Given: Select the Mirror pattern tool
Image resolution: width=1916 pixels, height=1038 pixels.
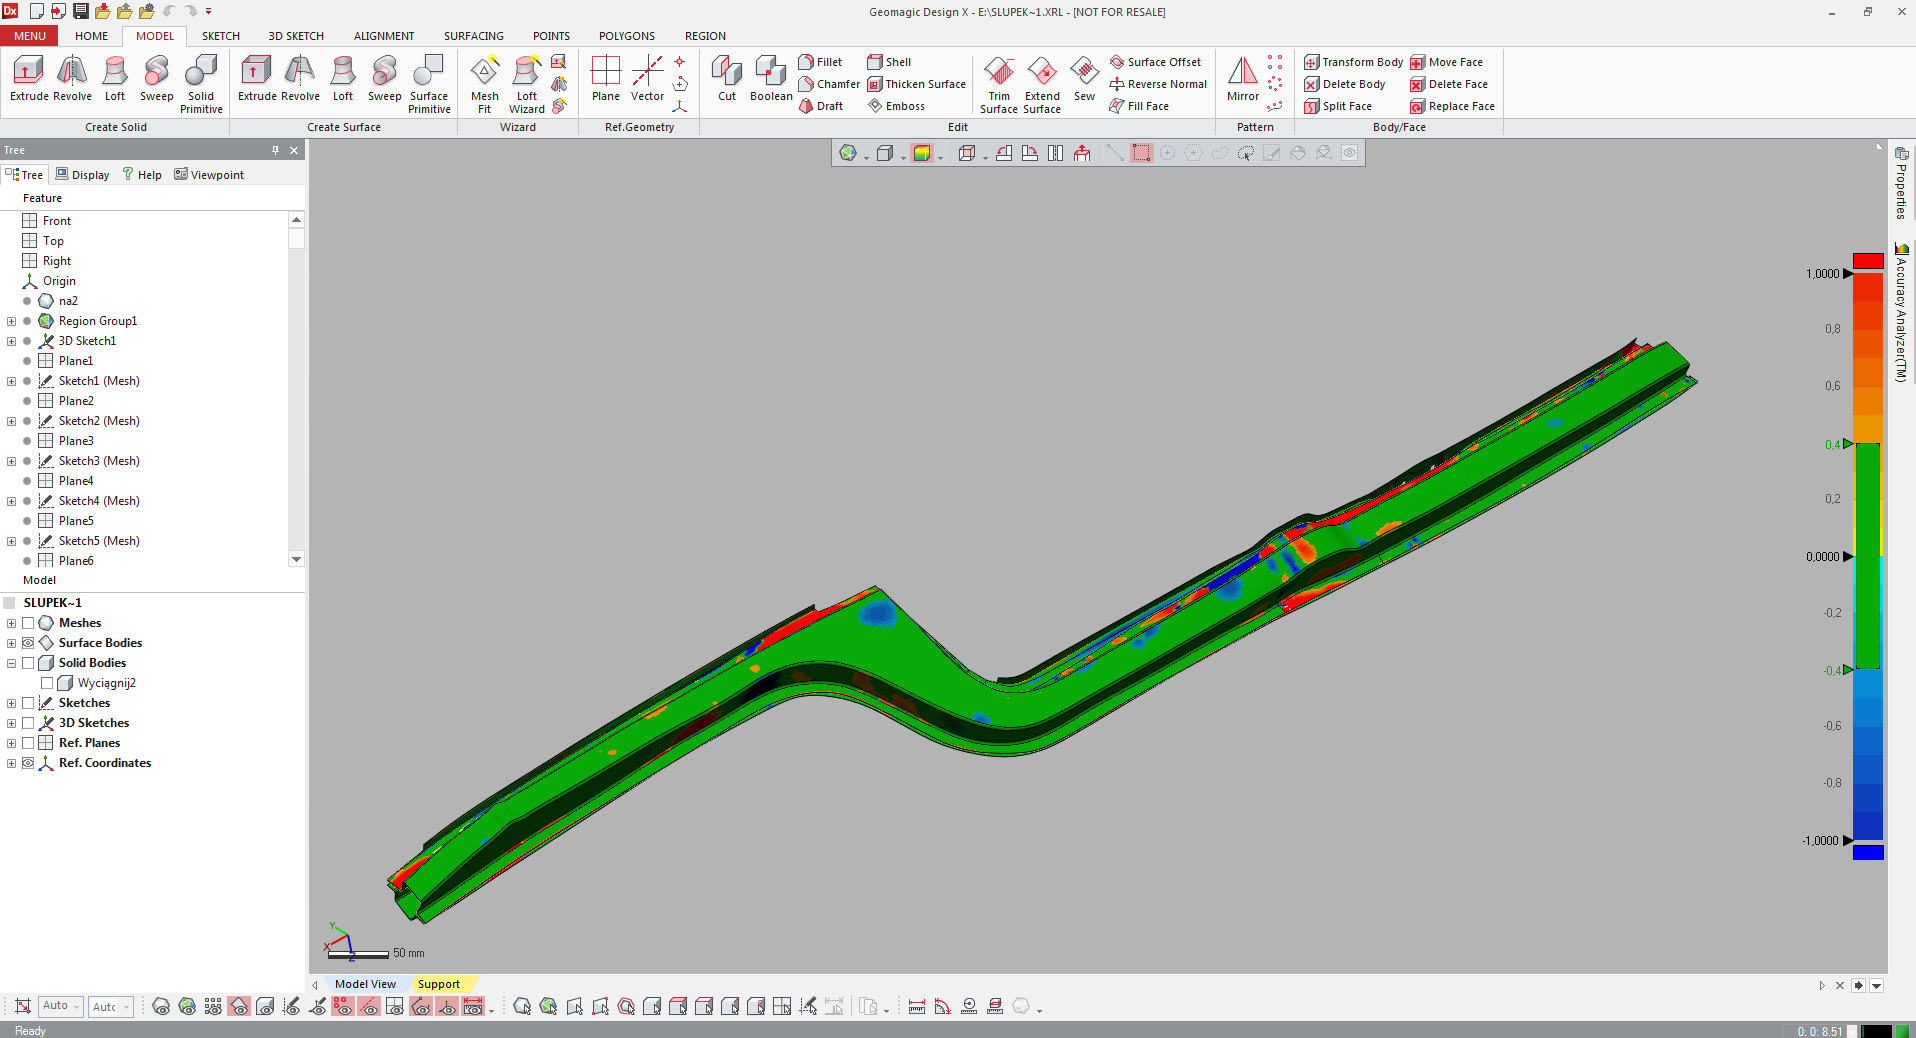Looking at the screenshot, I should pyautogui.click(x=1242, y=80).
